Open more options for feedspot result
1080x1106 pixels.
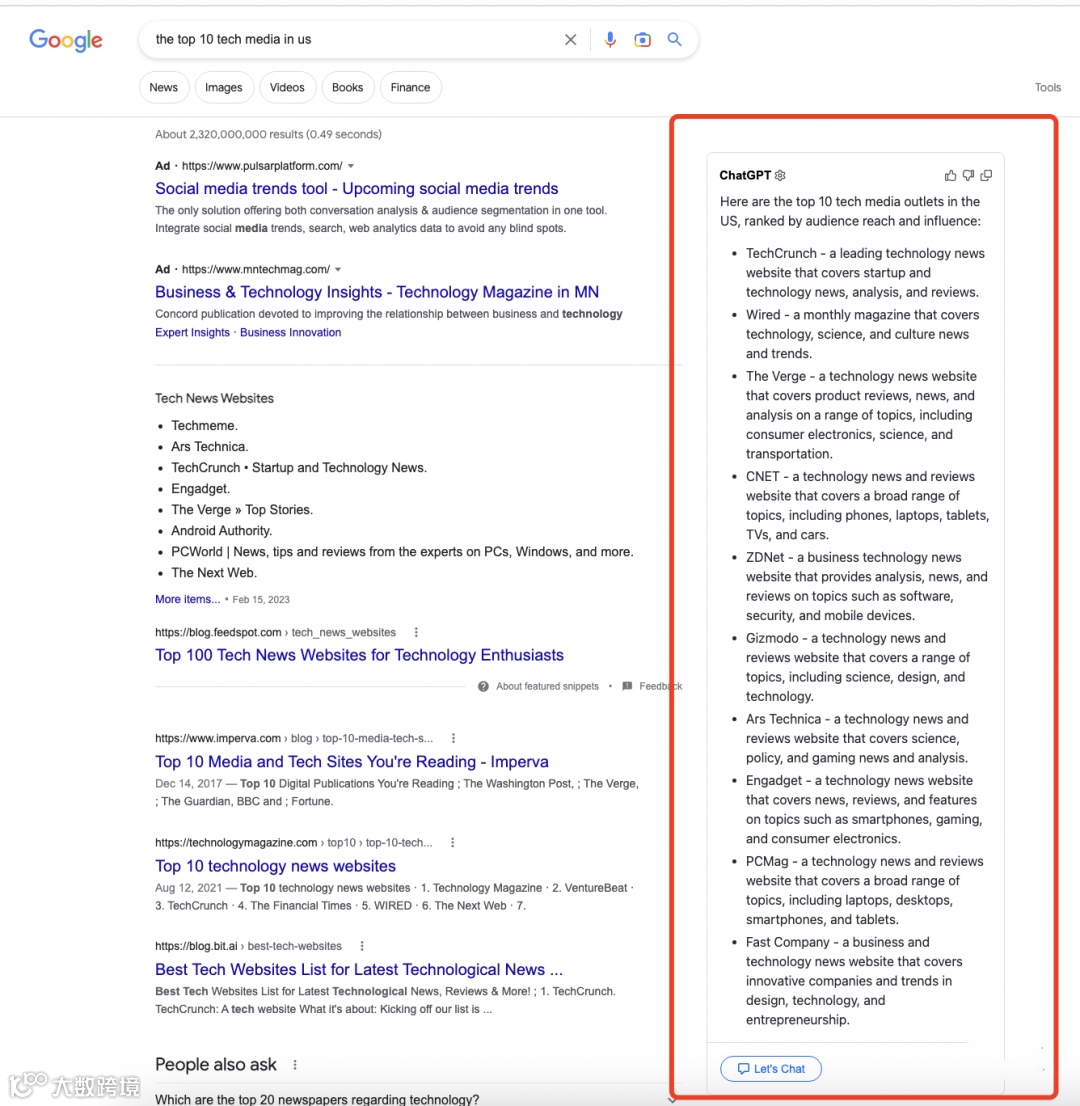pos(416,632)
